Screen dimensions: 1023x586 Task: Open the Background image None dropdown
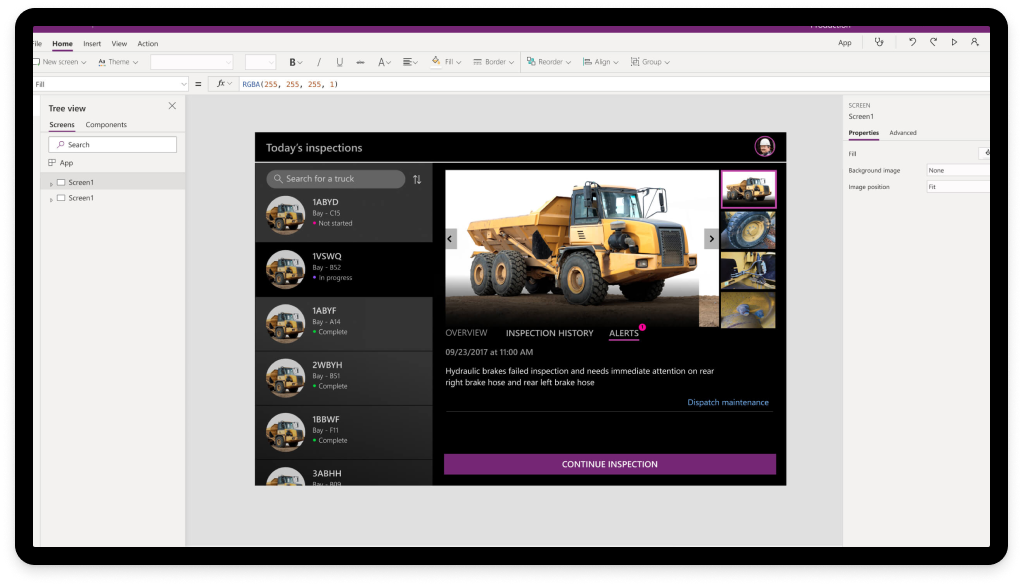coord(958,170)
